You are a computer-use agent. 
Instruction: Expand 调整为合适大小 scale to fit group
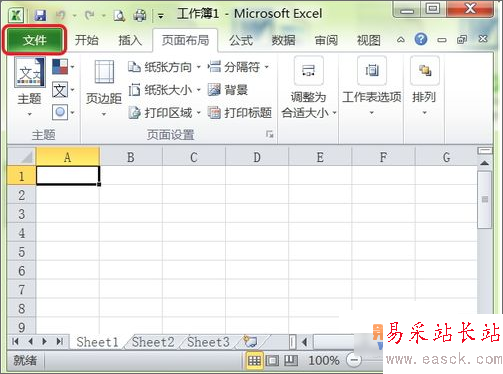[308, 88]
